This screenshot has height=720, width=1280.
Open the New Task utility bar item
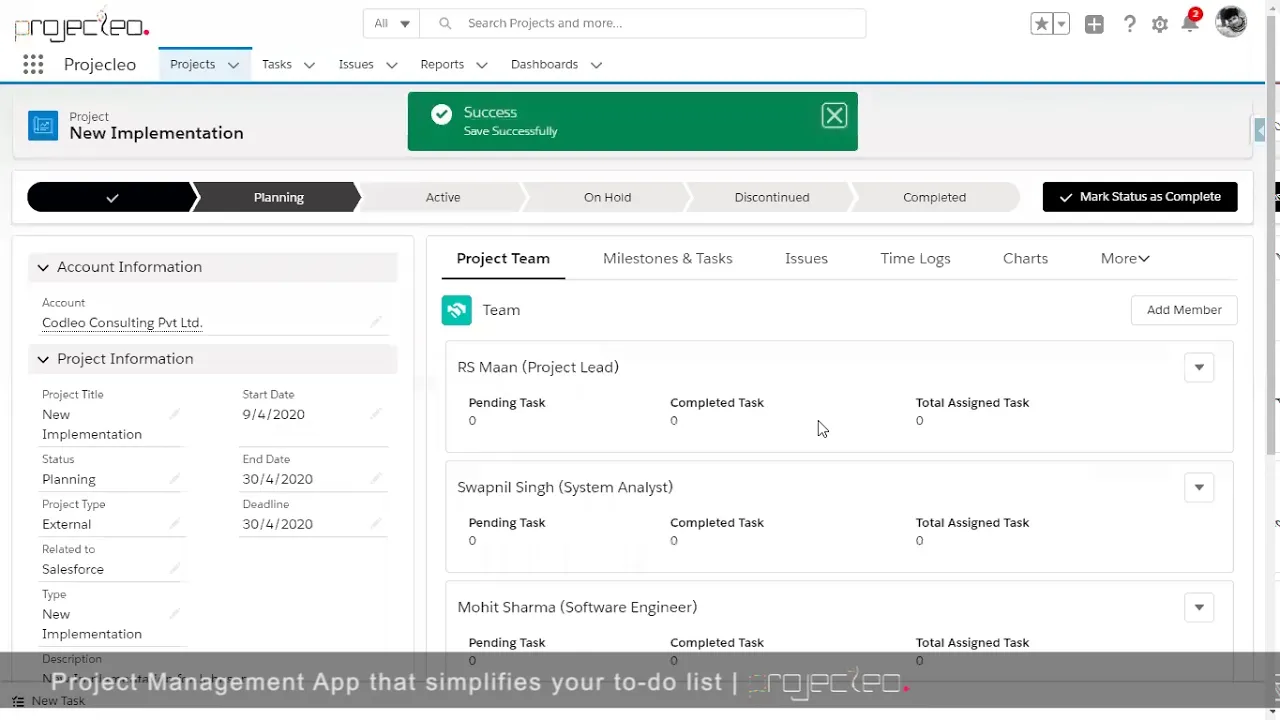[x=49, y=701]
